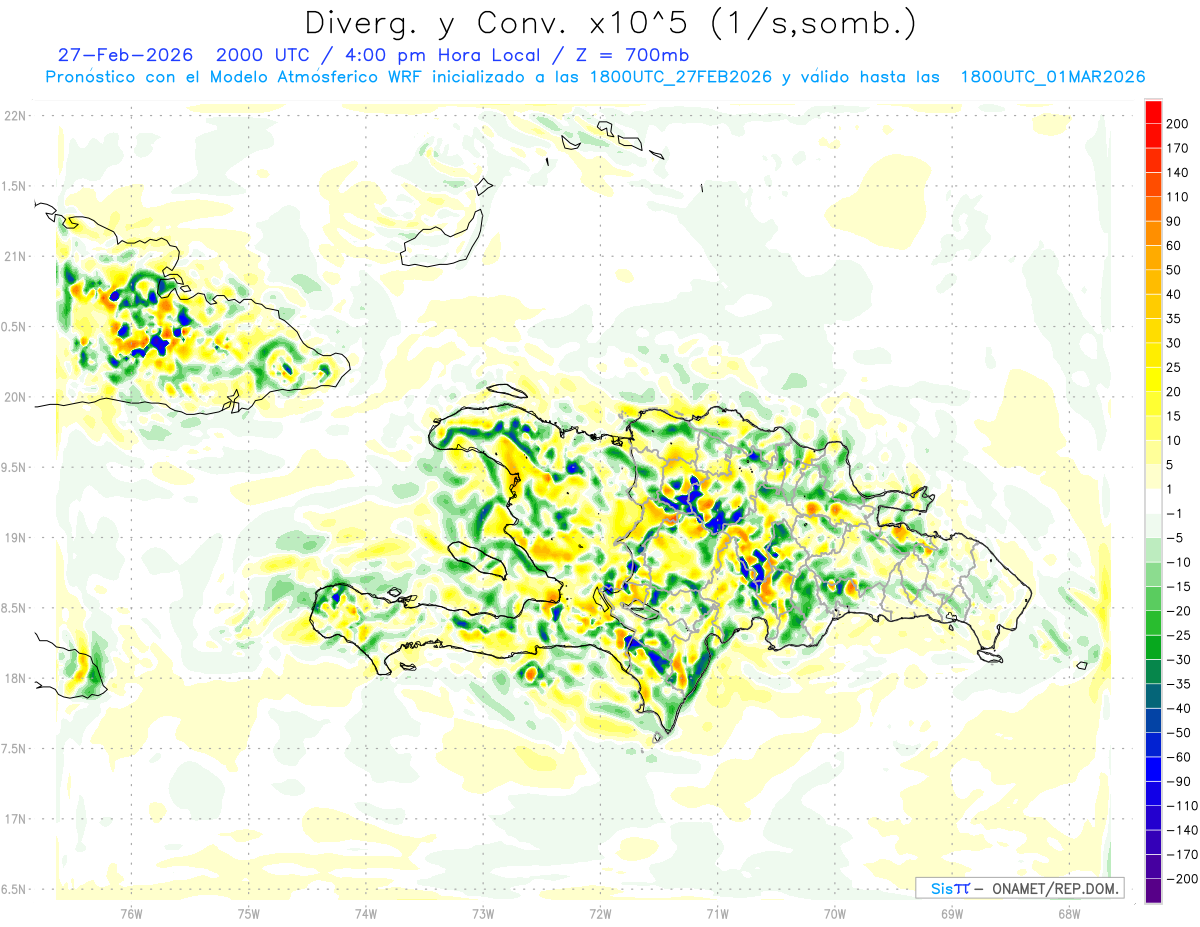Click the 19N latitude label
1200x927 pixels.
point(15,538)
